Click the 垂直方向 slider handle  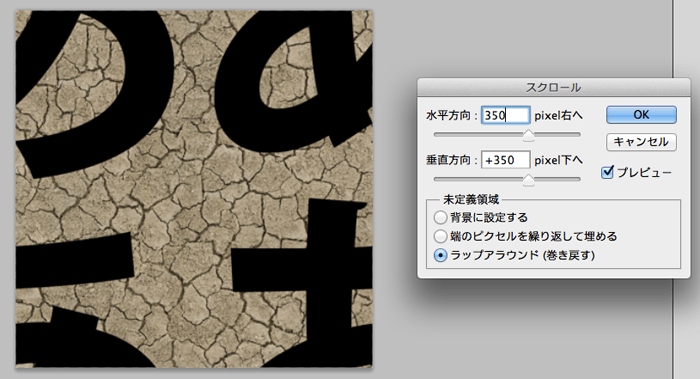[x=528, y=180]
